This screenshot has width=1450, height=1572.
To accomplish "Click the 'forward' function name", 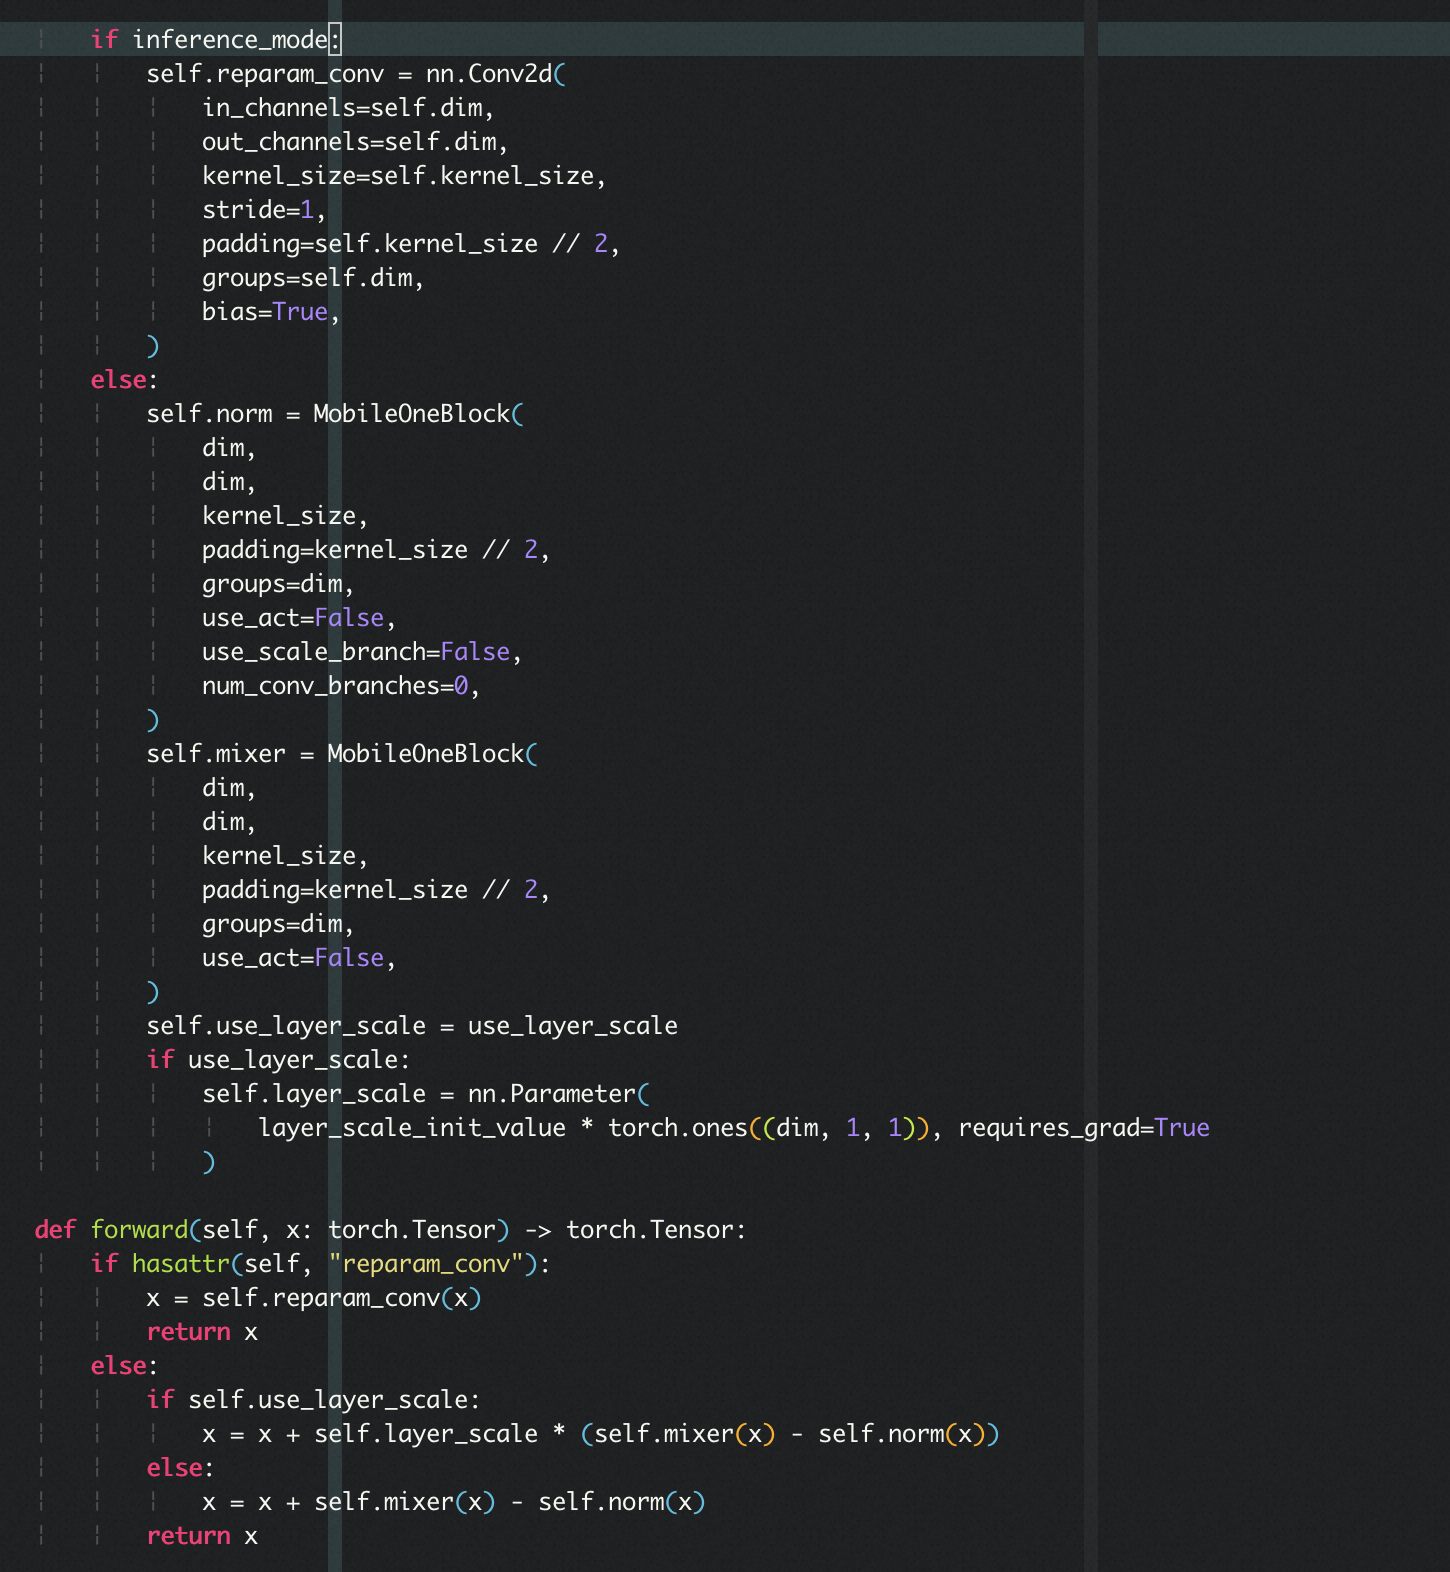I will (140, 1230).
